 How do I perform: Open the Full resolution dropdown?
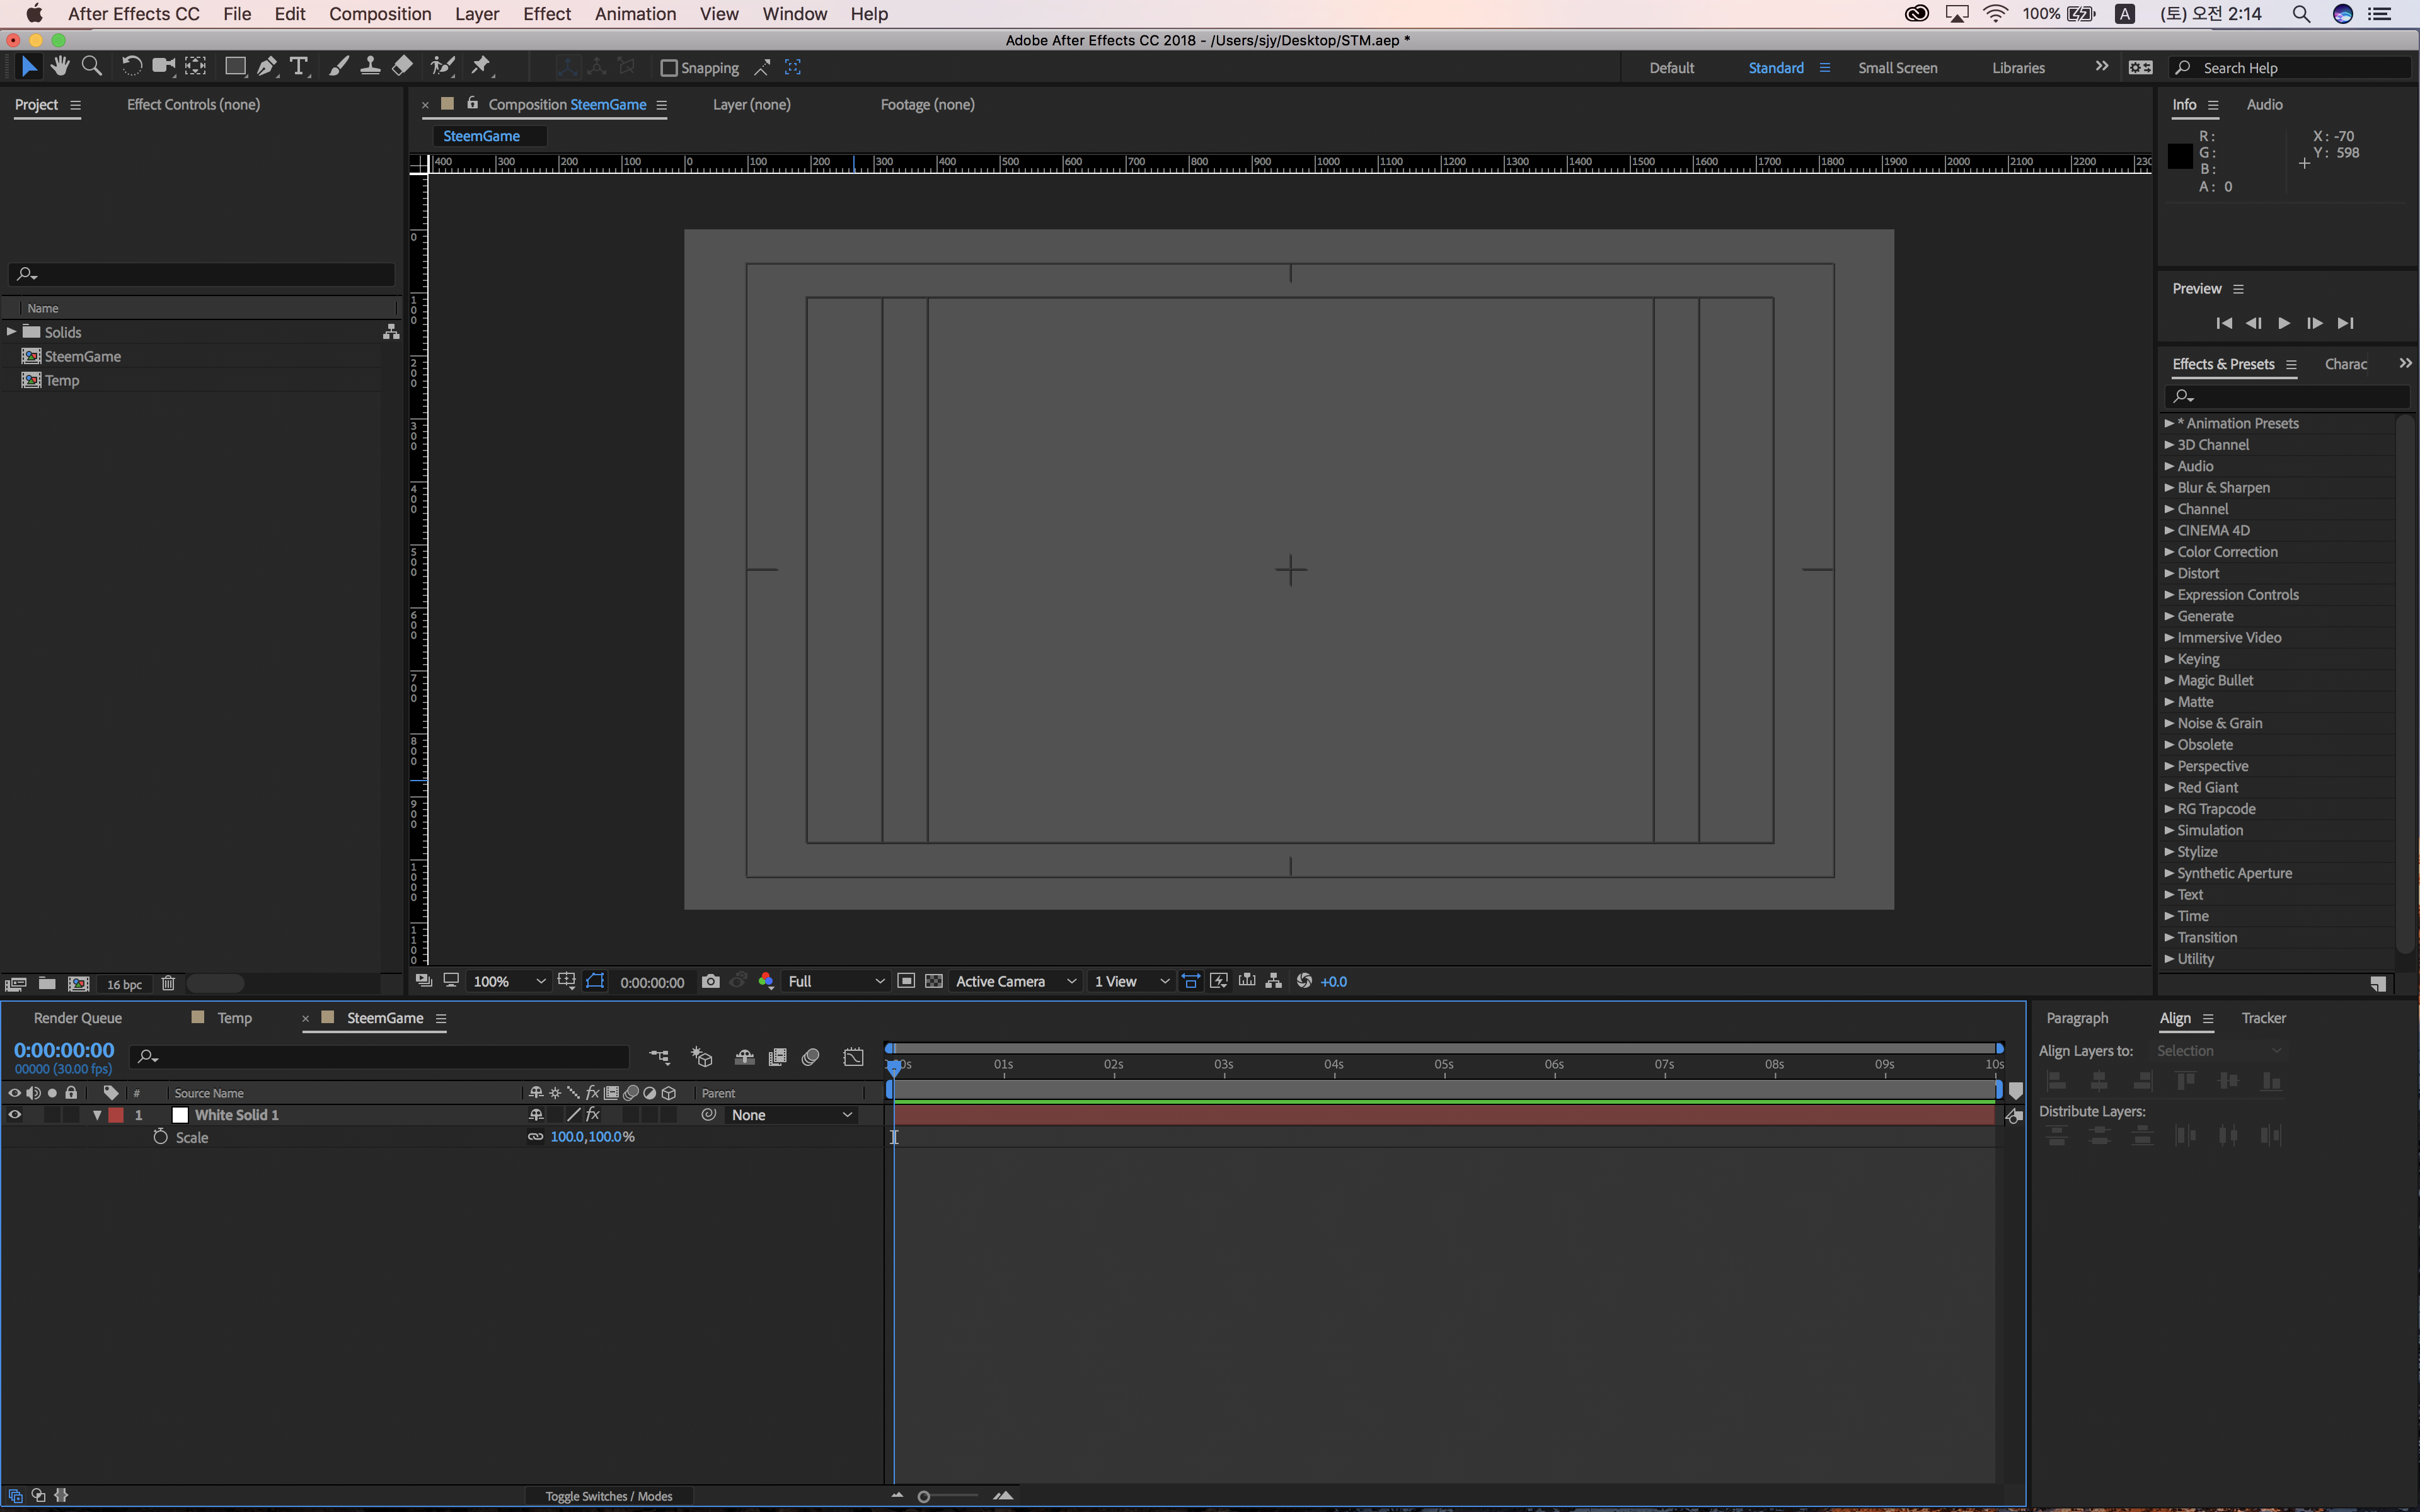(836, 981)
